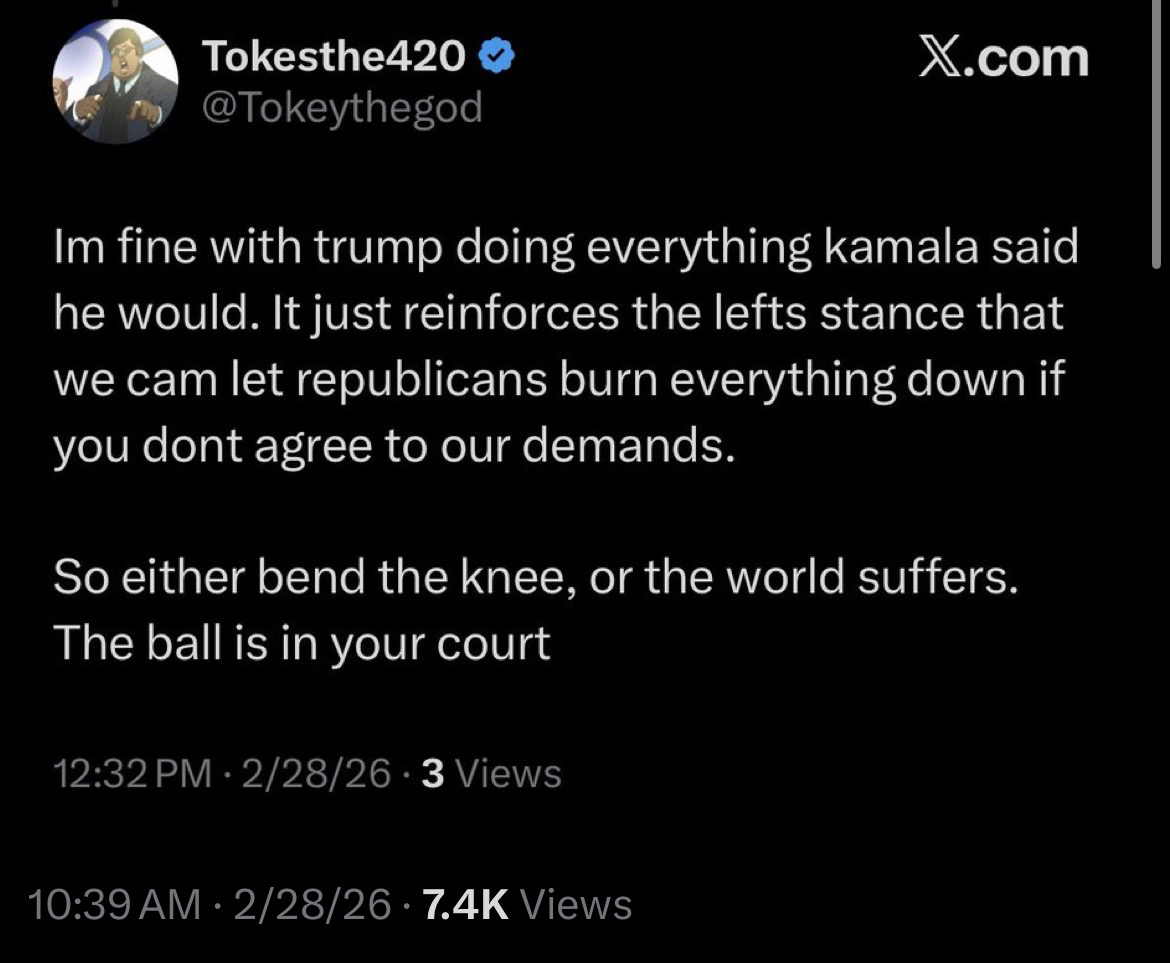The image size is (1170, 963).
Task: Open the @Tokeythegod handle link
Action: point(342,107)
